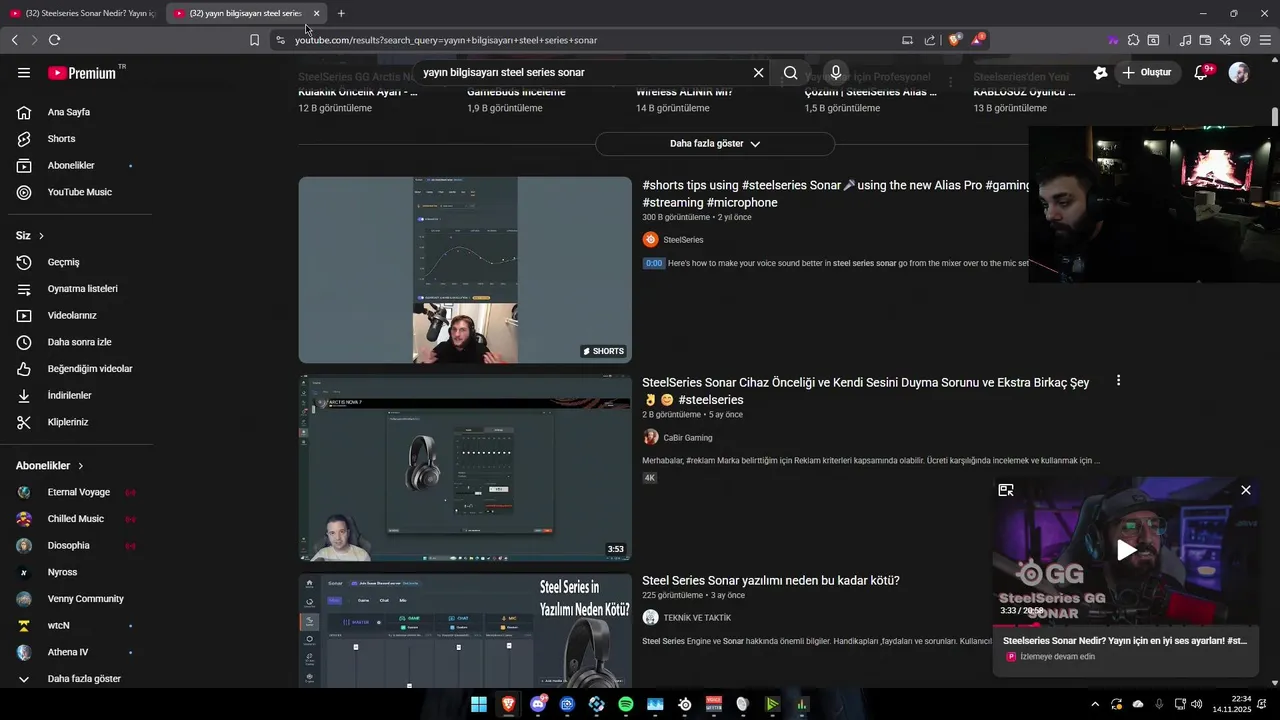Click the search input field
Image resolution: width=1280 pixels, height=720 pixels.
point(585,73)
